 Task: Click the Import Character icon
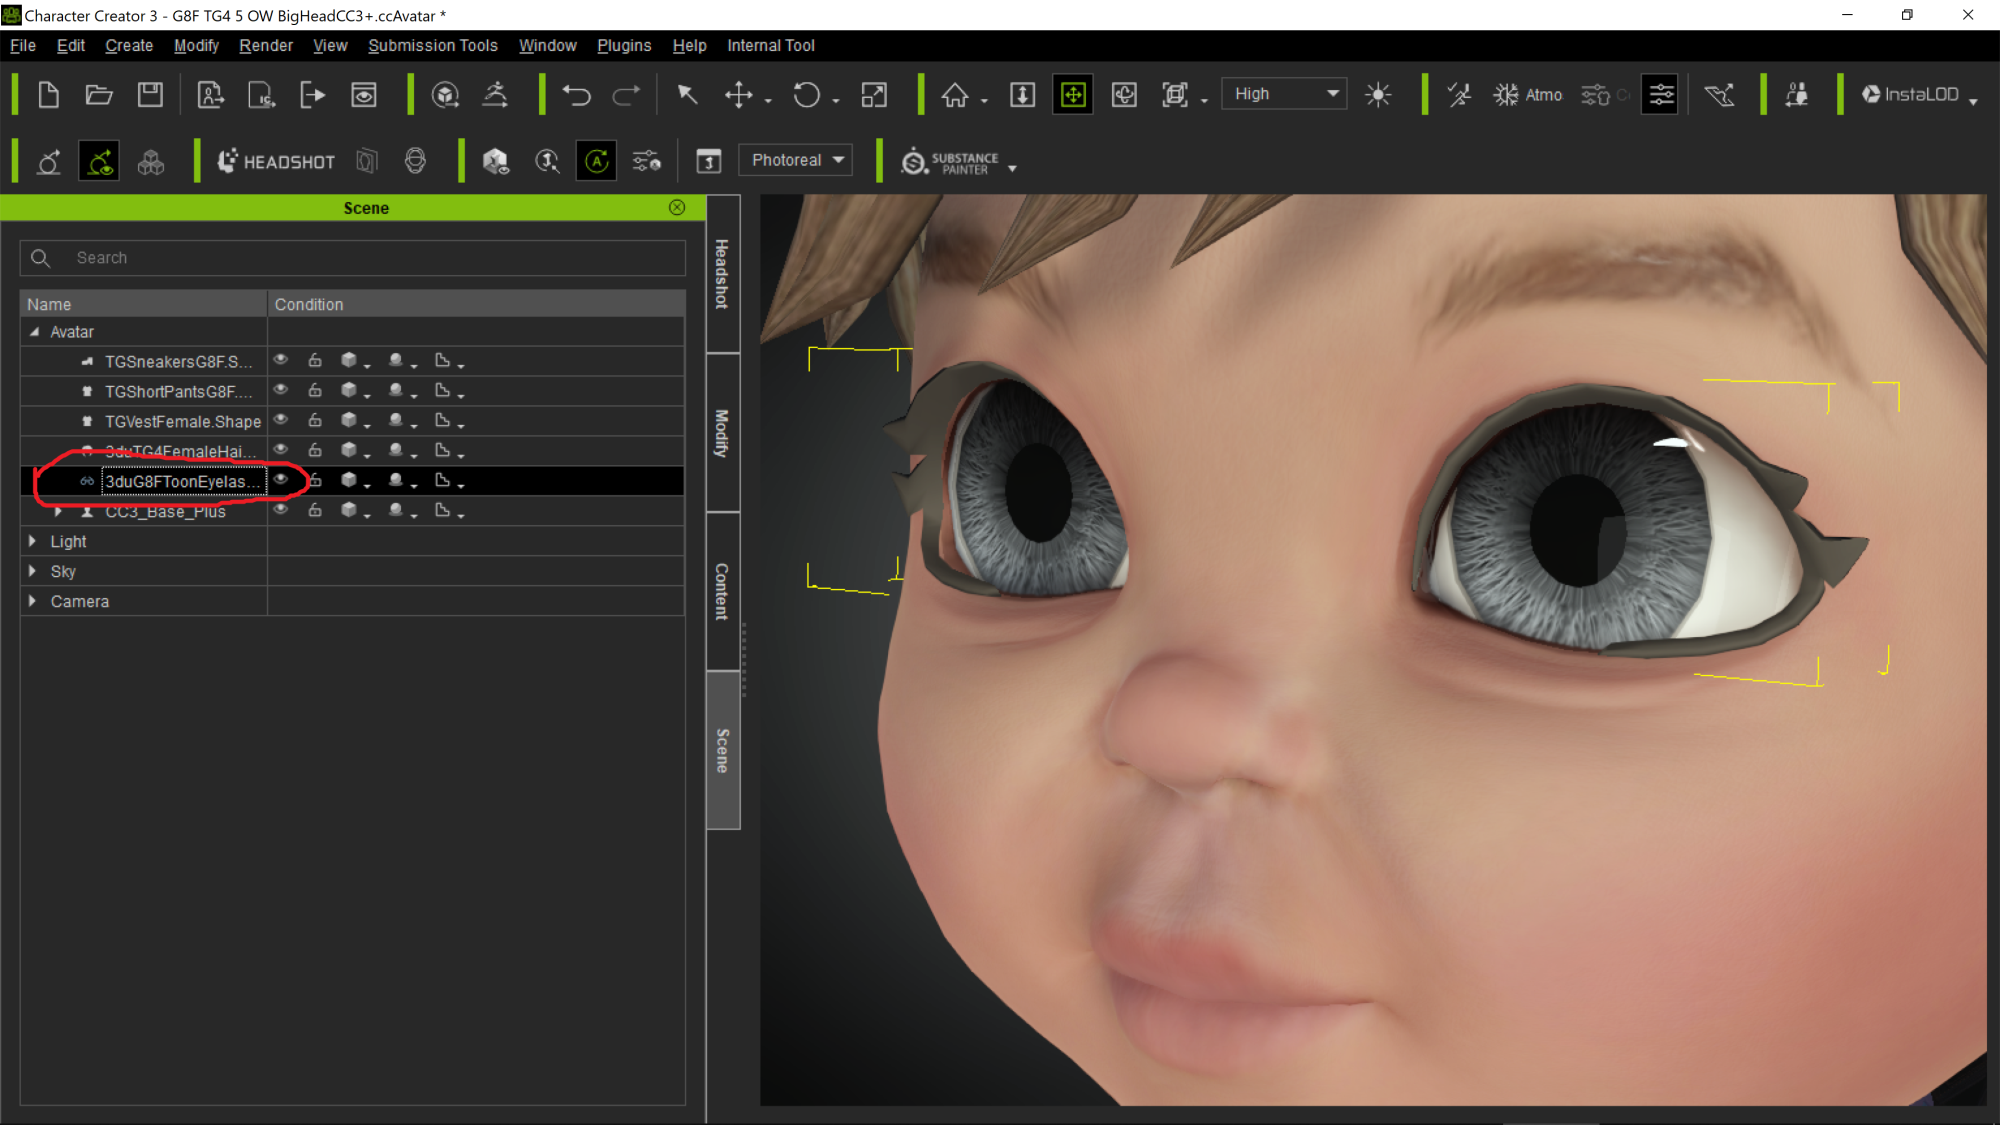[210, 95]
